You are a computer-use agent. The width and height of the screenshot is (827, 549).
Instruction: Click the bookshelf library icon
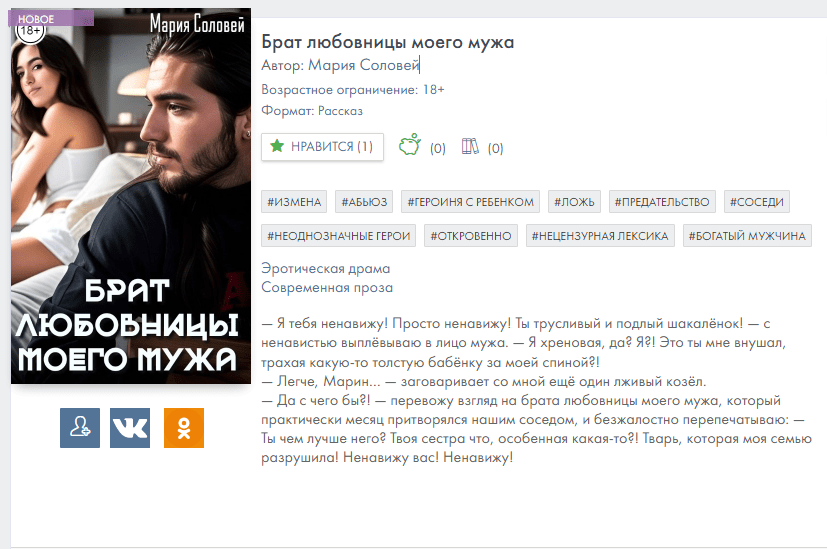(x=470, y=146)
